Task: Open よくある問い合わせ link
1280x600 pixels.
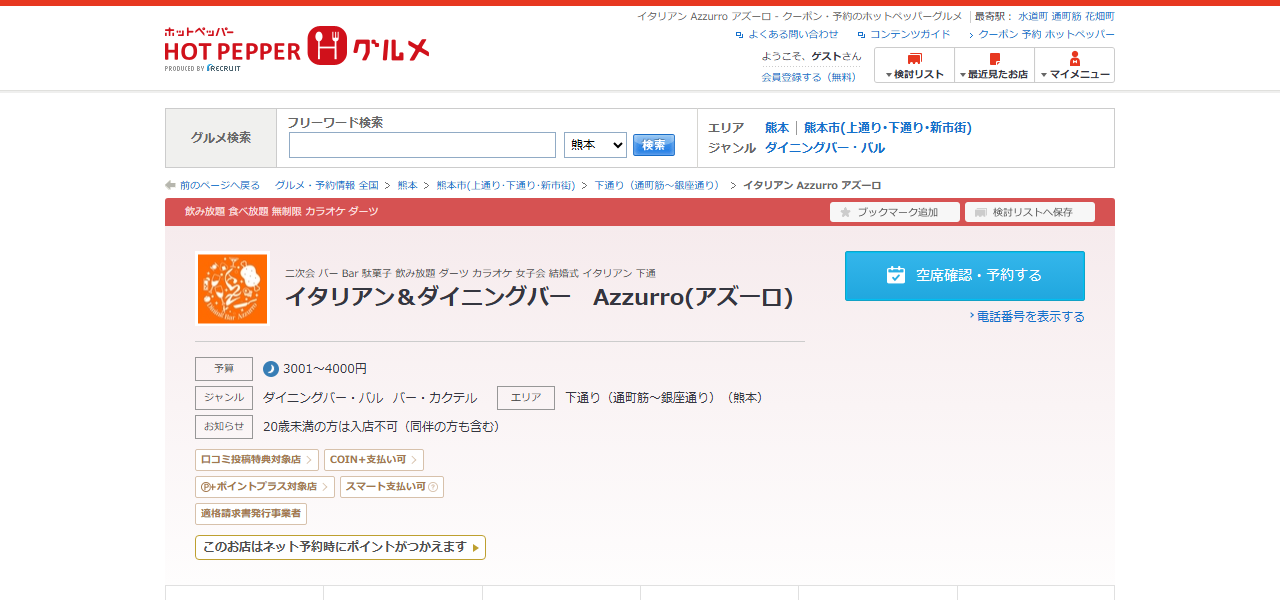Action: point(793,34)
